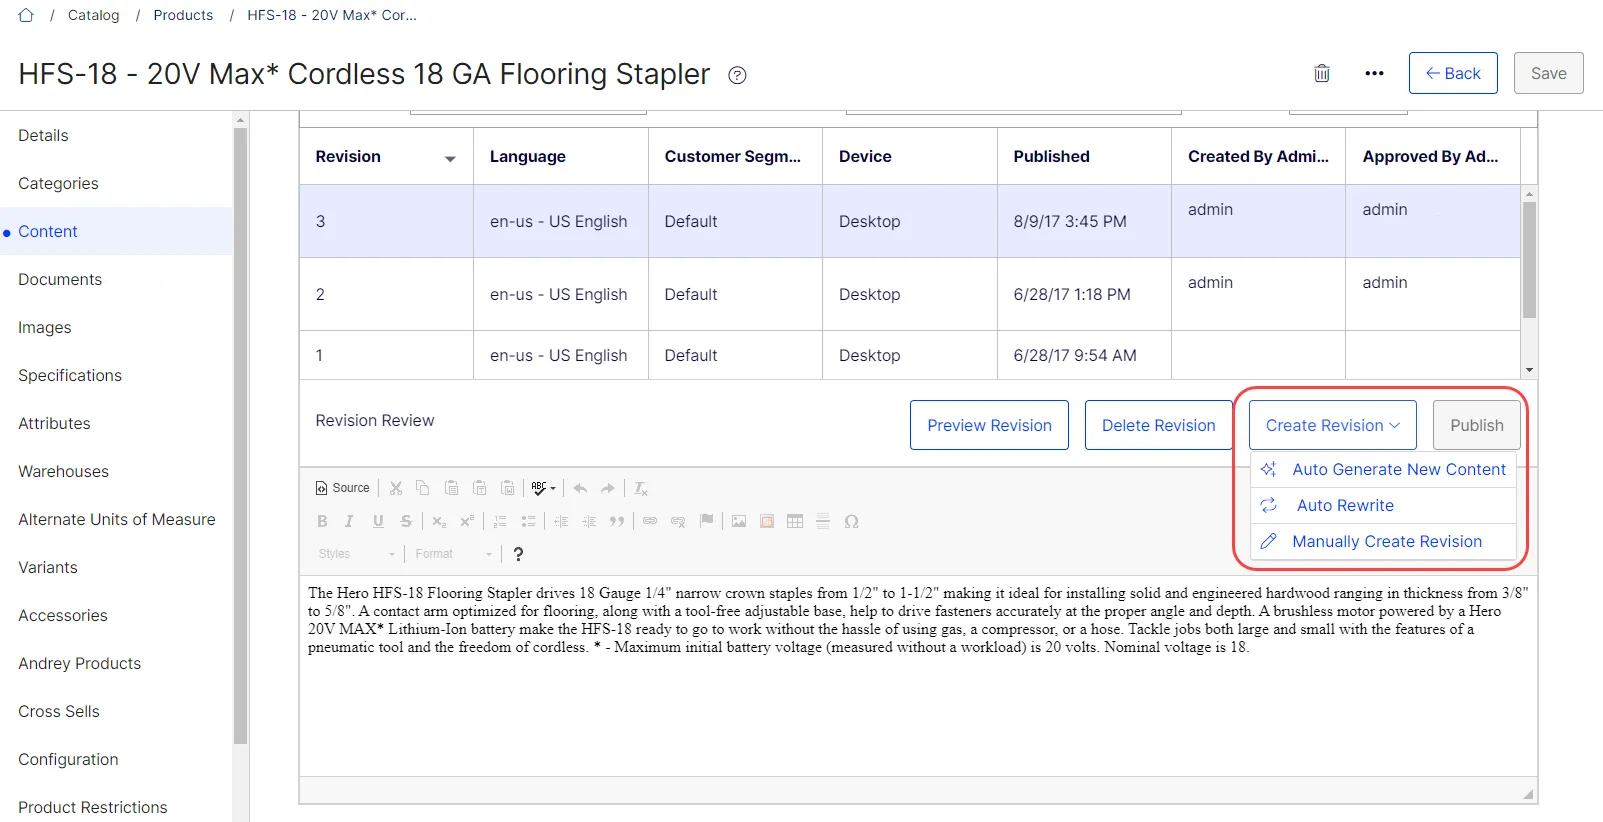Select the 6/28/17 9:54 AM cell
Image resolution: width=1603 pixels, height=822 pixels.
point(1084,355)
